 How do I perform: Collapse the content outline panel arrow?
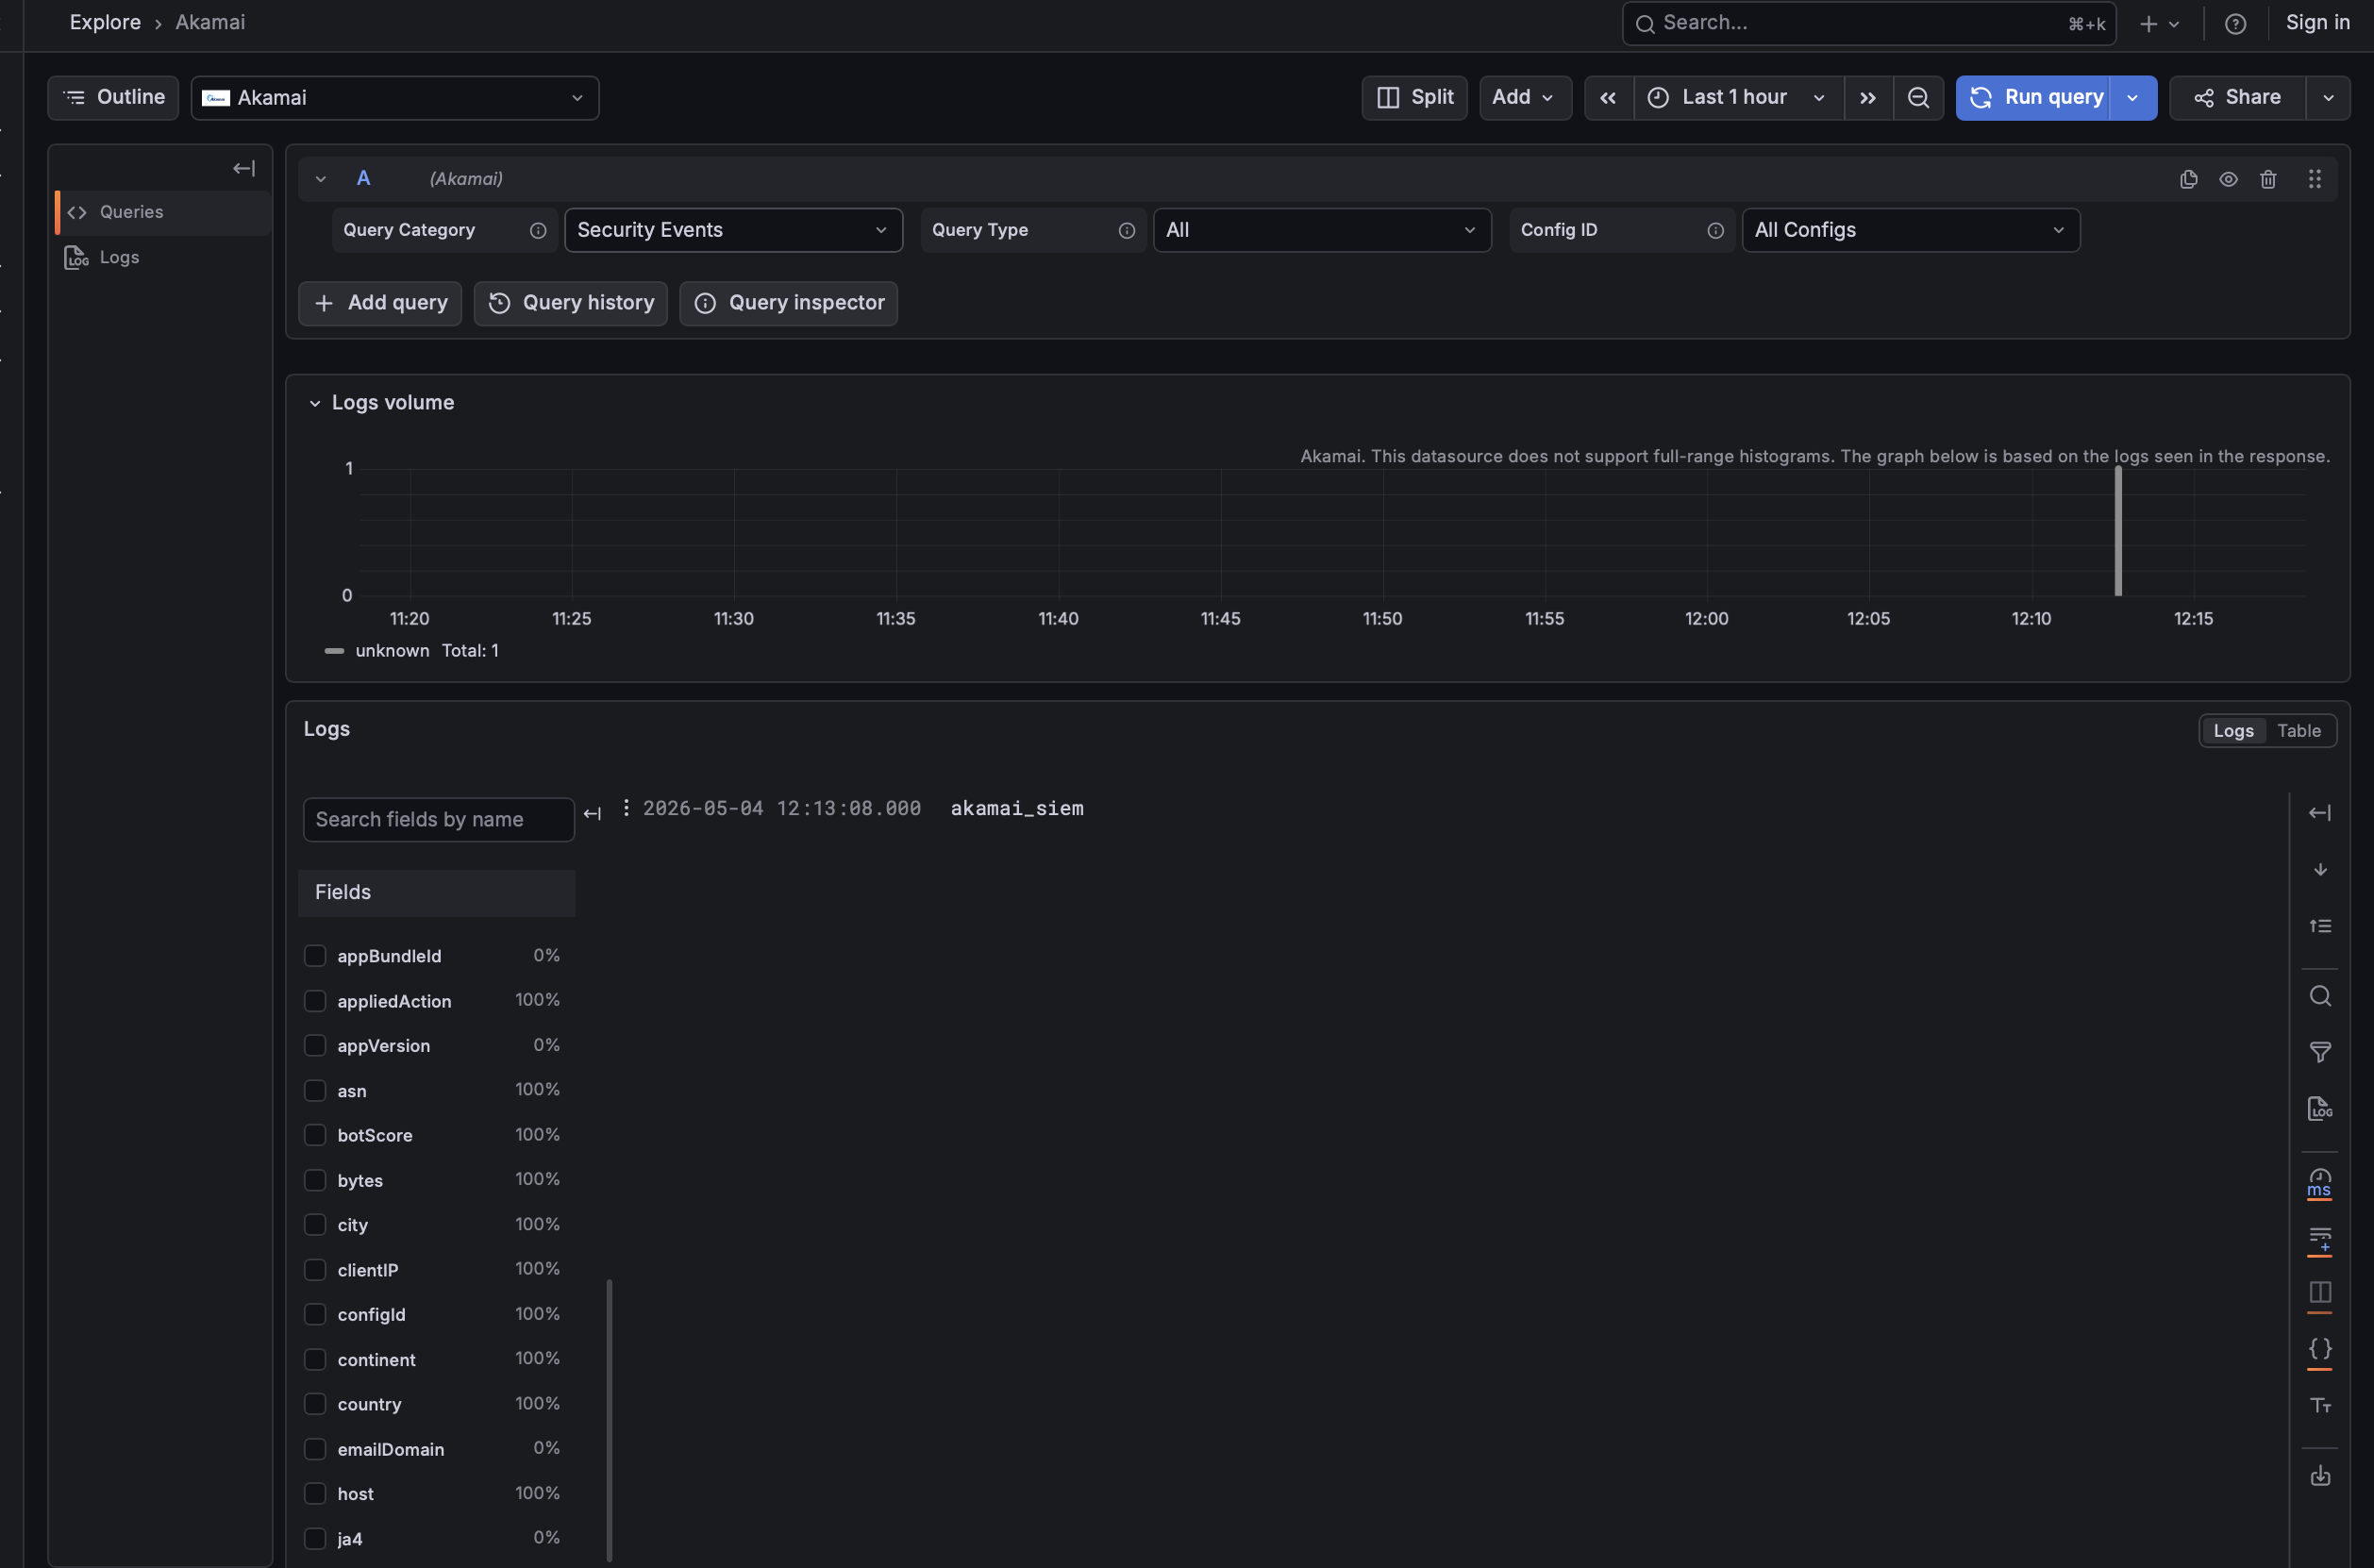coord(244,168)
